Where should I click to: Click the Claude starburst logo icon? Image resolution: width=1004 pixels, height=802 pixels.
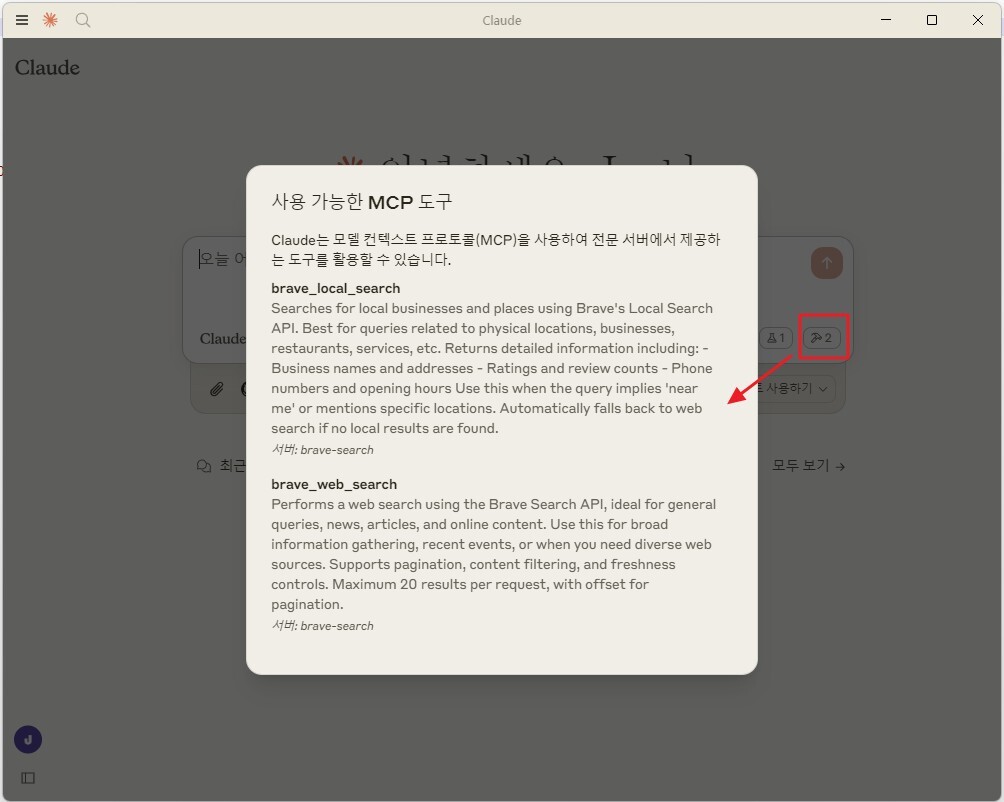pyautogui.click(x=50, y=20)
